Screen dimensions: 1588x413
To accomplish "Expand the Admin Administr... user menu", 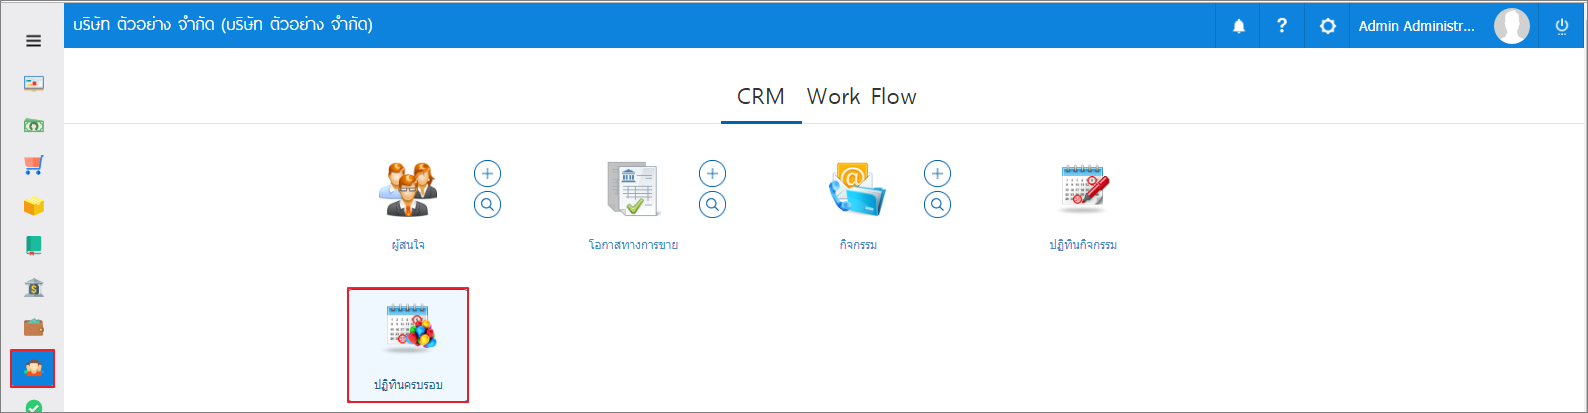I will pos(1415,26).
